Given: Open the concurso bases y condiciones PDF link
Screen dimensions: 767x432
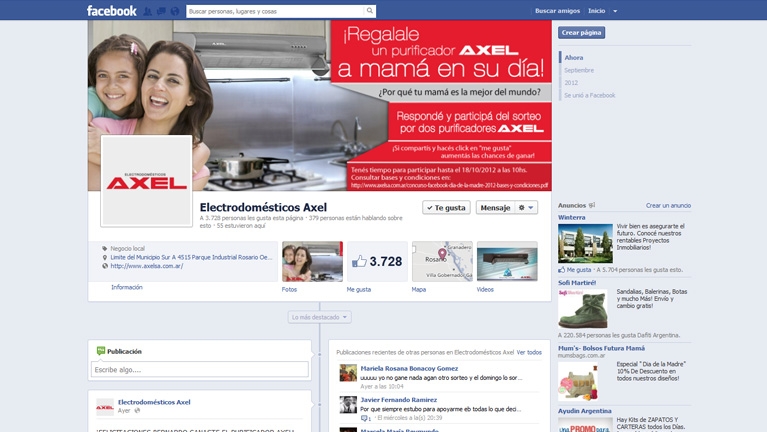Looking at the screenshot, I should pyautogui.click(x=450, y=185).
